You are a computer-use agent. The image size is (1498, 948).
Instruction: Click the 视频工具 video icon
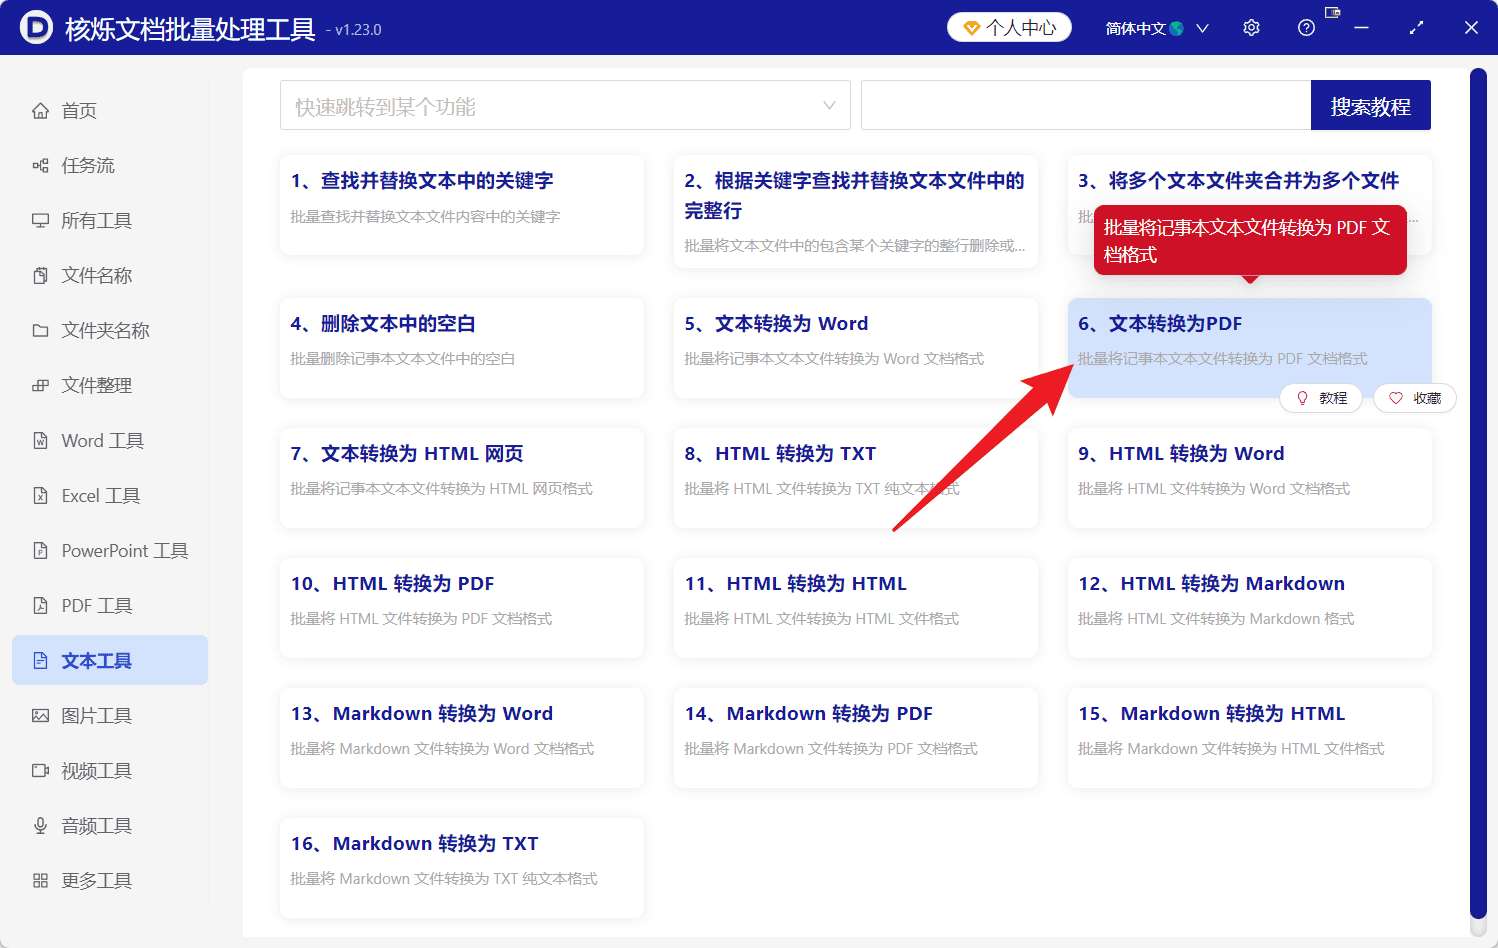40,770
